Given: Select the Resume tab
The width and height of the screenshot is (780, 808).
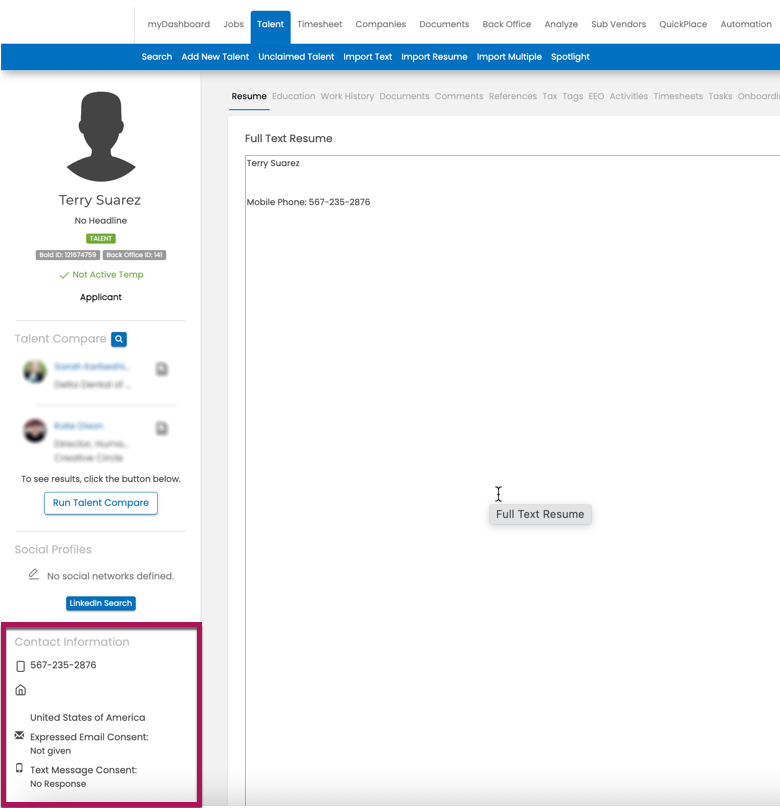Looking at the screenshot, I should (249, 96).
